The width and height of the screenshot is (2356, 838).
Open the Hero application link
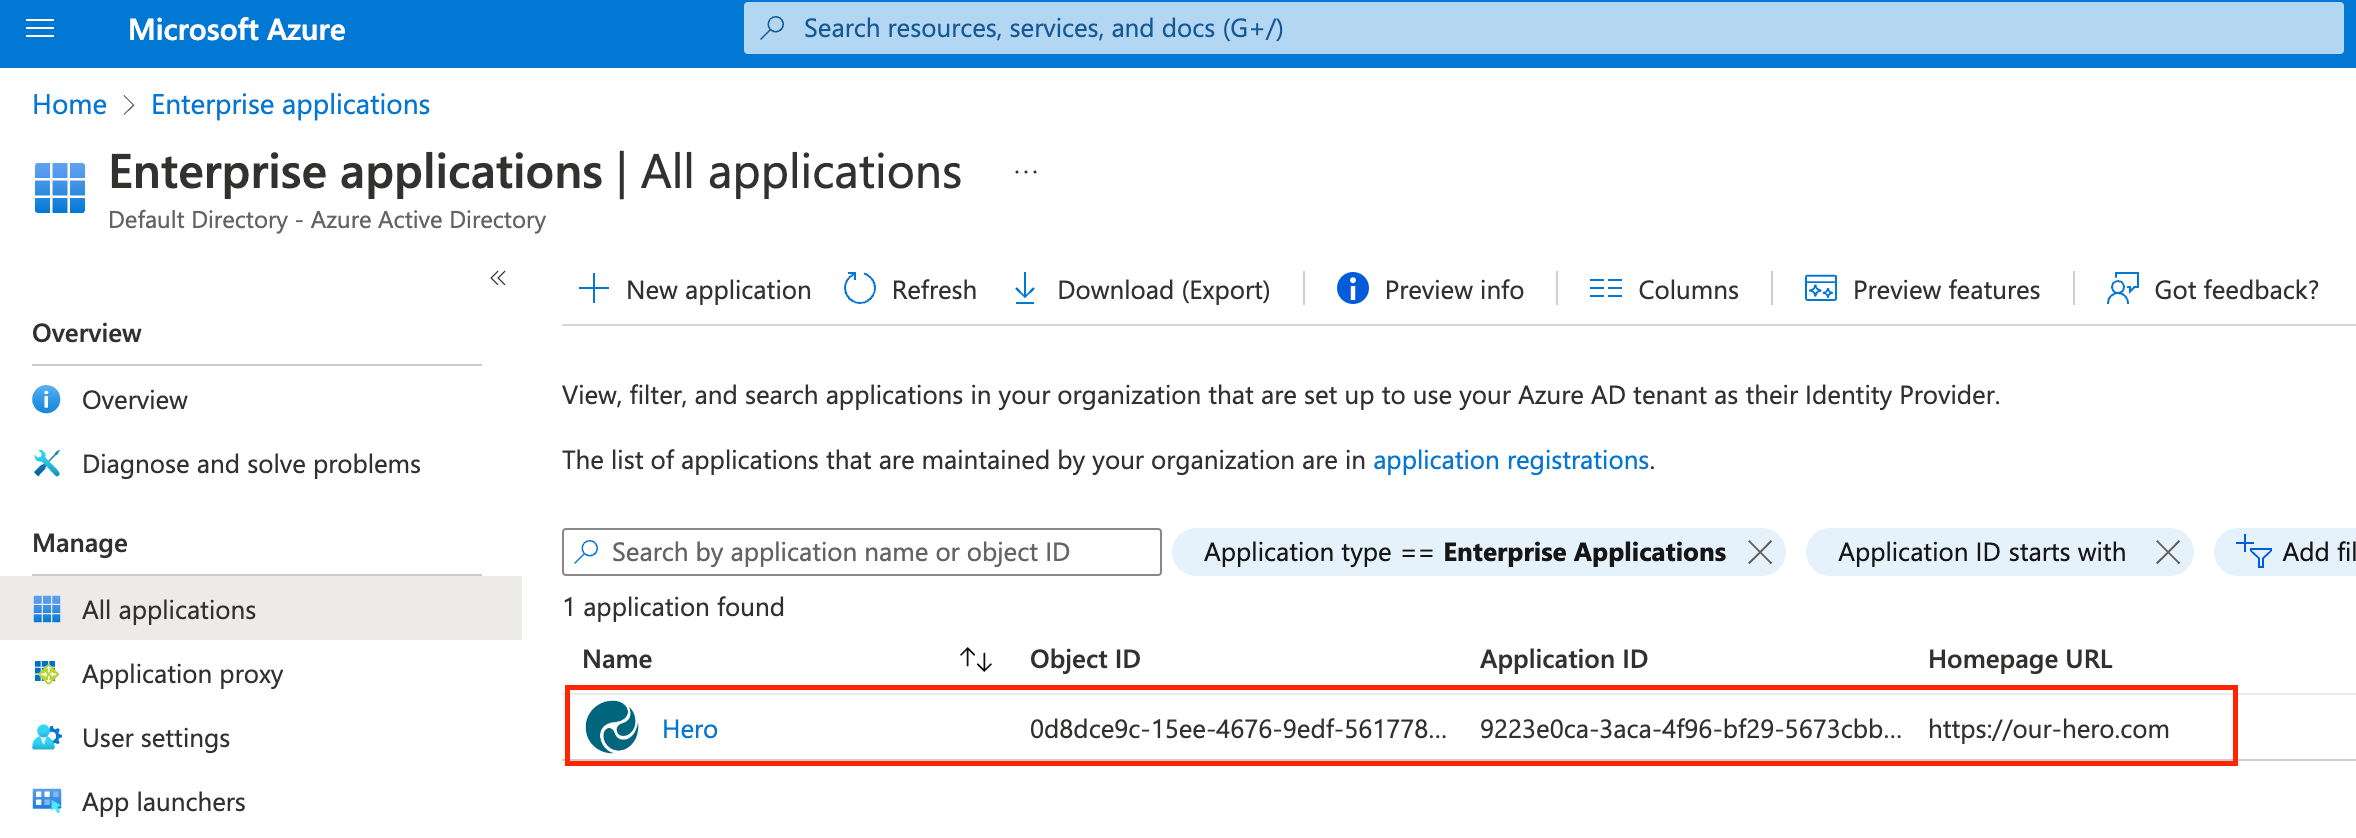pyautogui.click(x=690, y=729)
